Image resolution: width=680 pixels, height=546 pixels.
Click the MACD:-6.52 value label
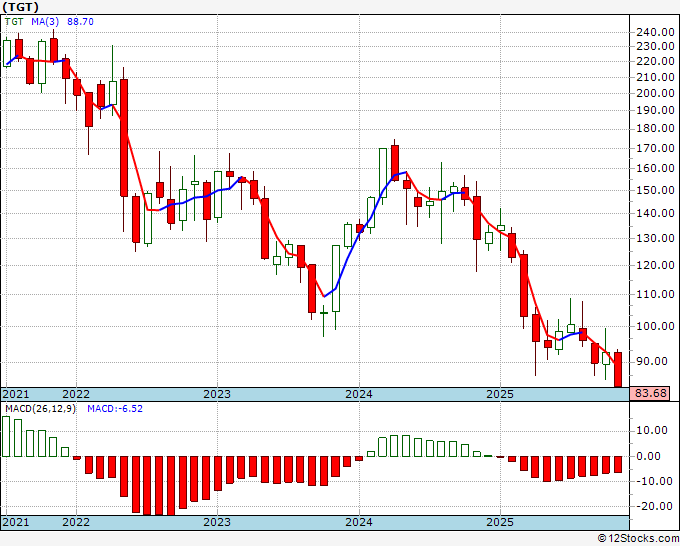click(115, 409)
